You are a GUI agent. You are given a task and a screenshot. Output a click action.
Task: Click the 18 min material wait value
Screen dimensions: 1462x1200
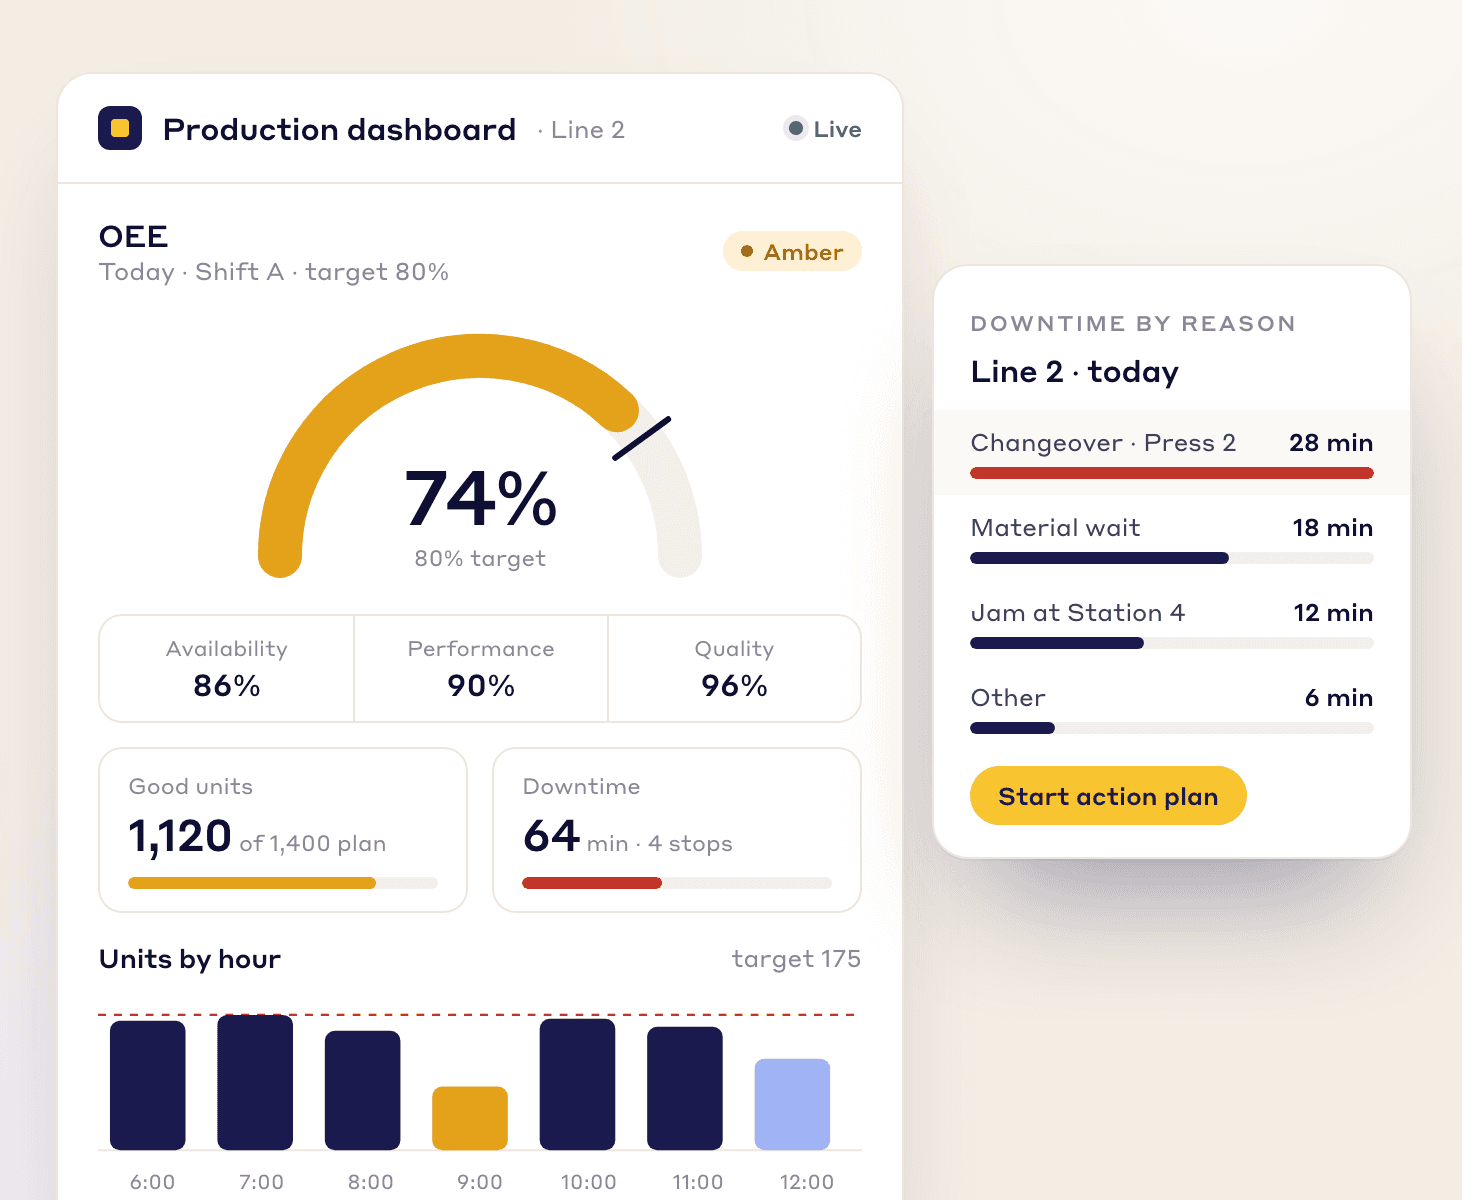(1333, 528)
